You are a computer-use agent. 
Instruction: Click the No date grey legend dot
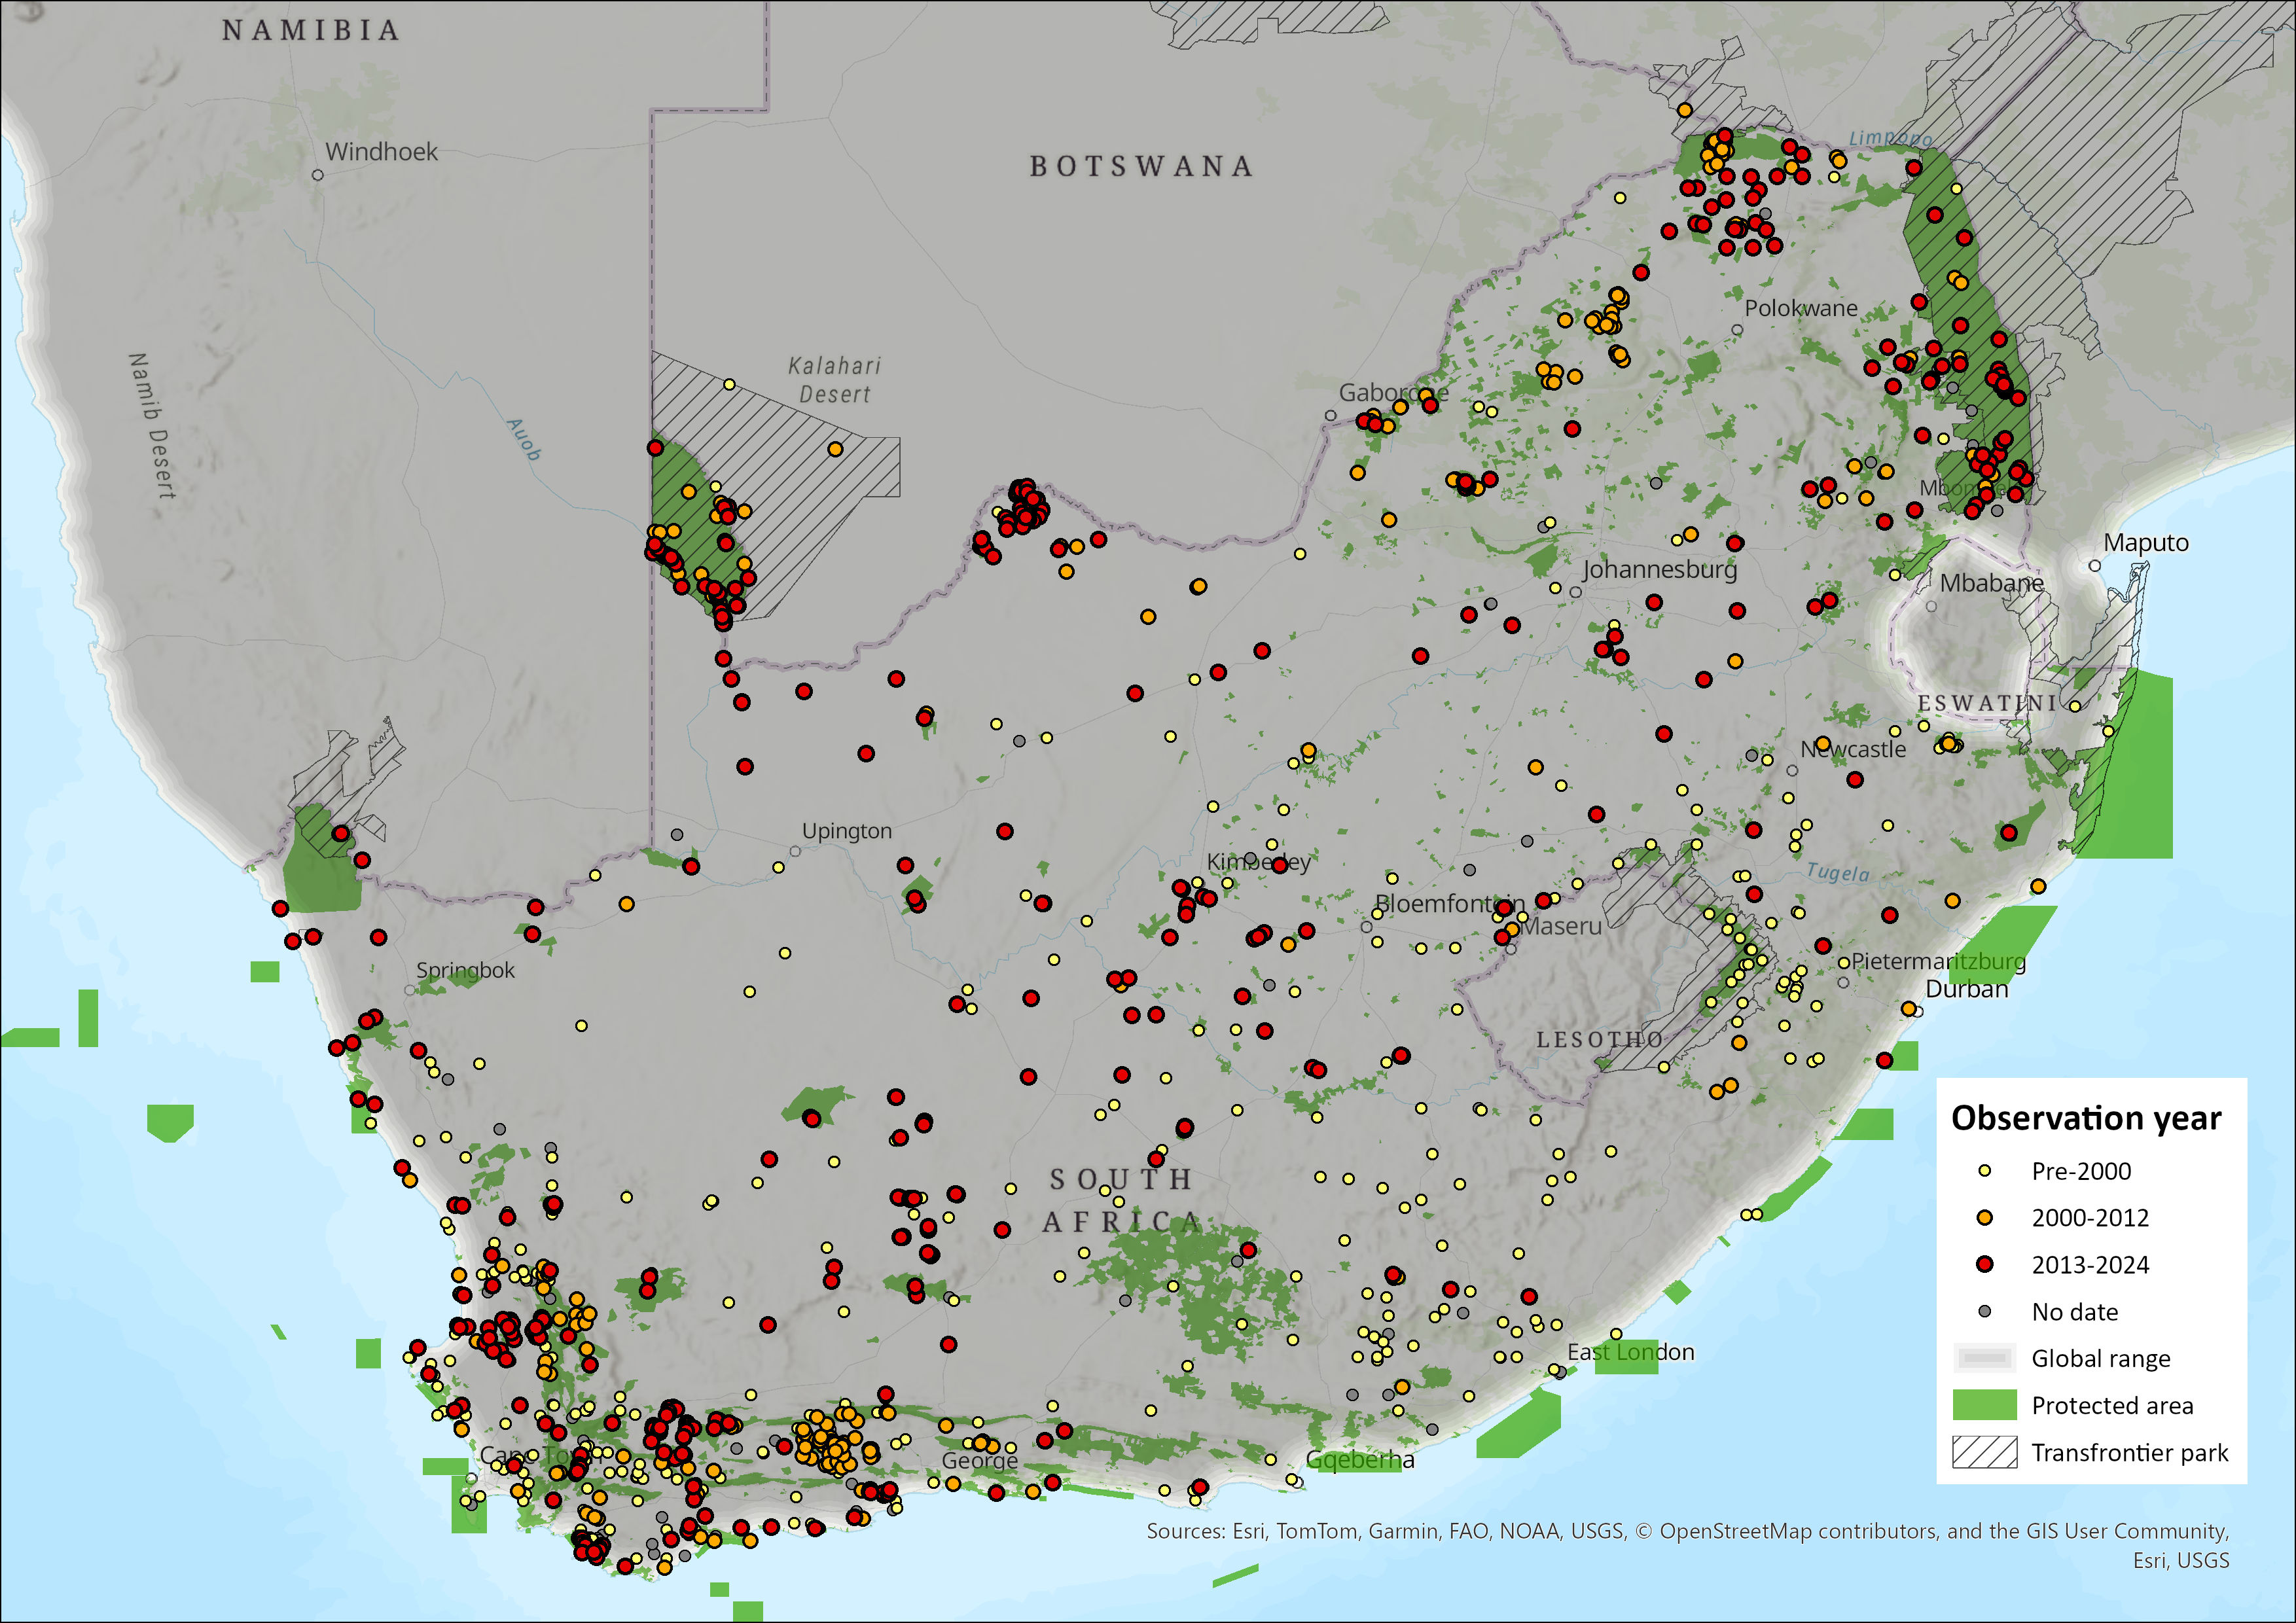coord(1985,1311)
